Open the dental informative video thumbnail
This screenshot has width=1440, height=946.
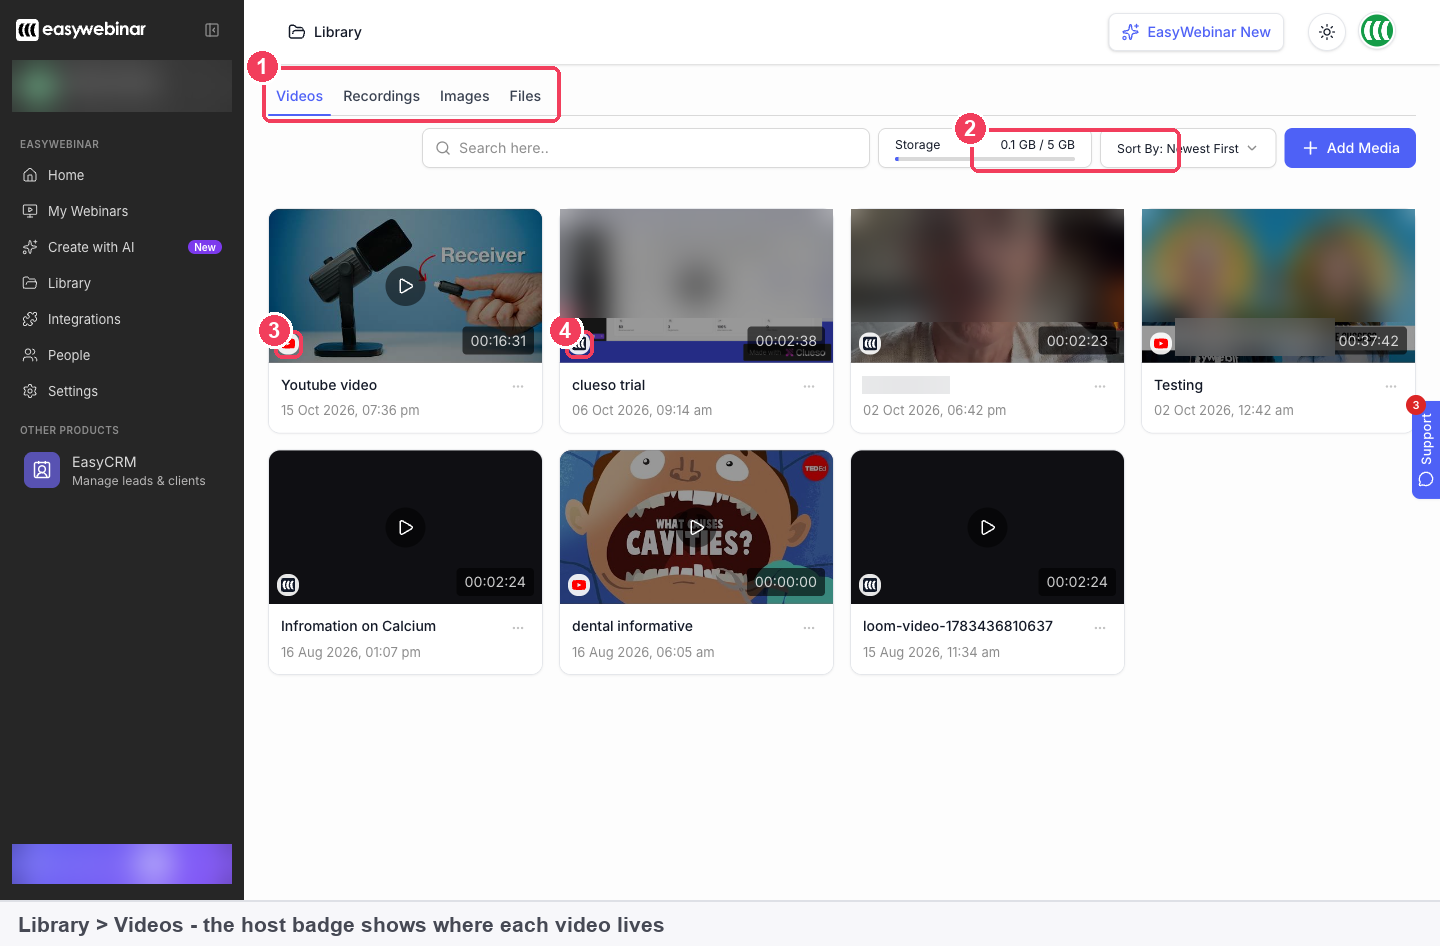pyautogui.click(x=696, y=527)
